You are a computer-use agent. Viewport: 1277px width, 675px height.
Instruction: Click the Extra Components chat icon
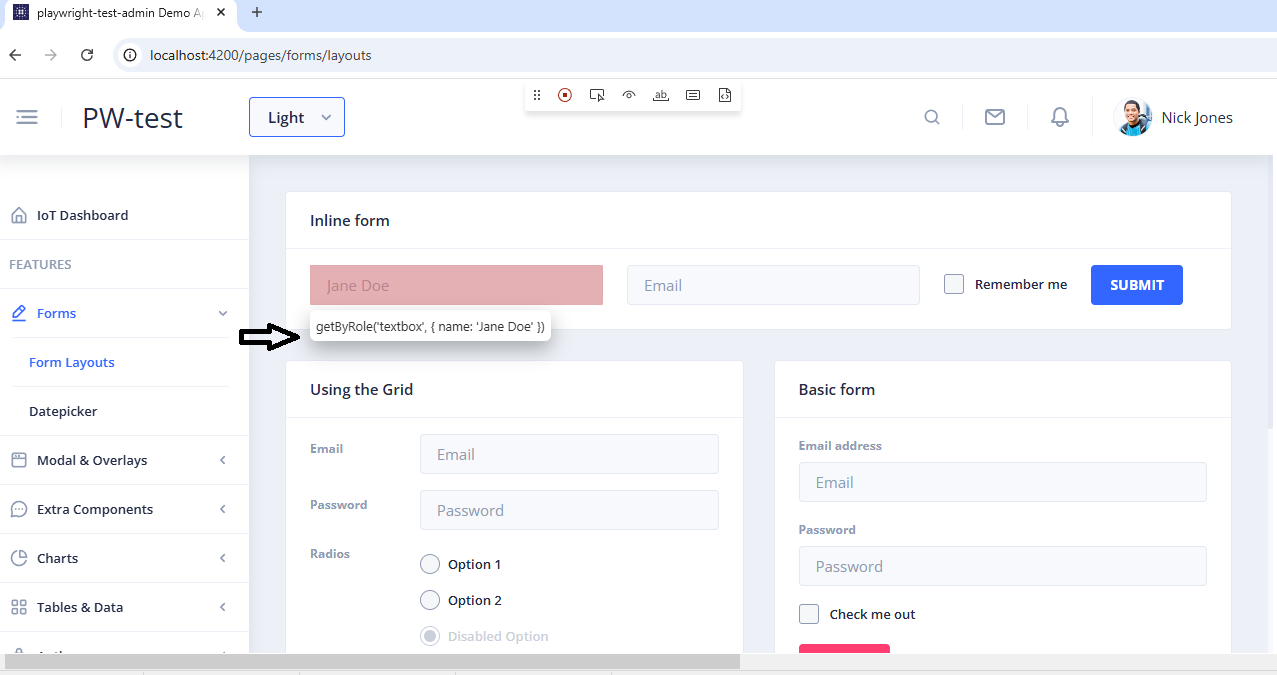[18, 509]
